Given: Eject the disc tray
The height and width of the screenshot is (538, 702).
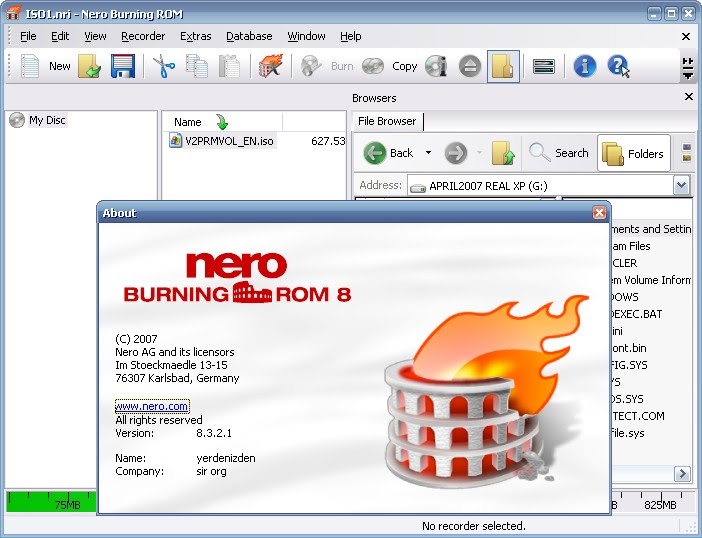Looking at the screenshot, I should click(x=470, y=67).
